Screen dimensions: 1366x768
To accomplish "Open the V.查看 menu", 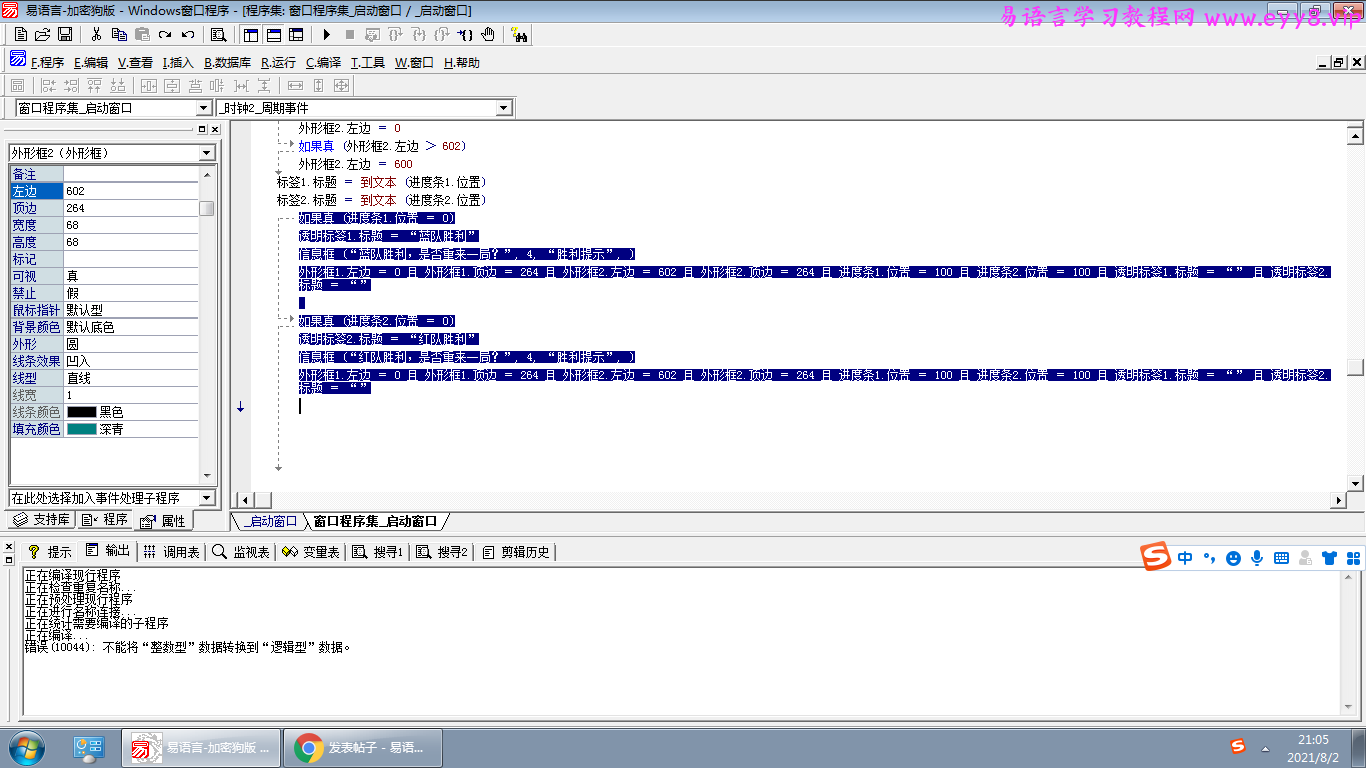I will (135, 62).
